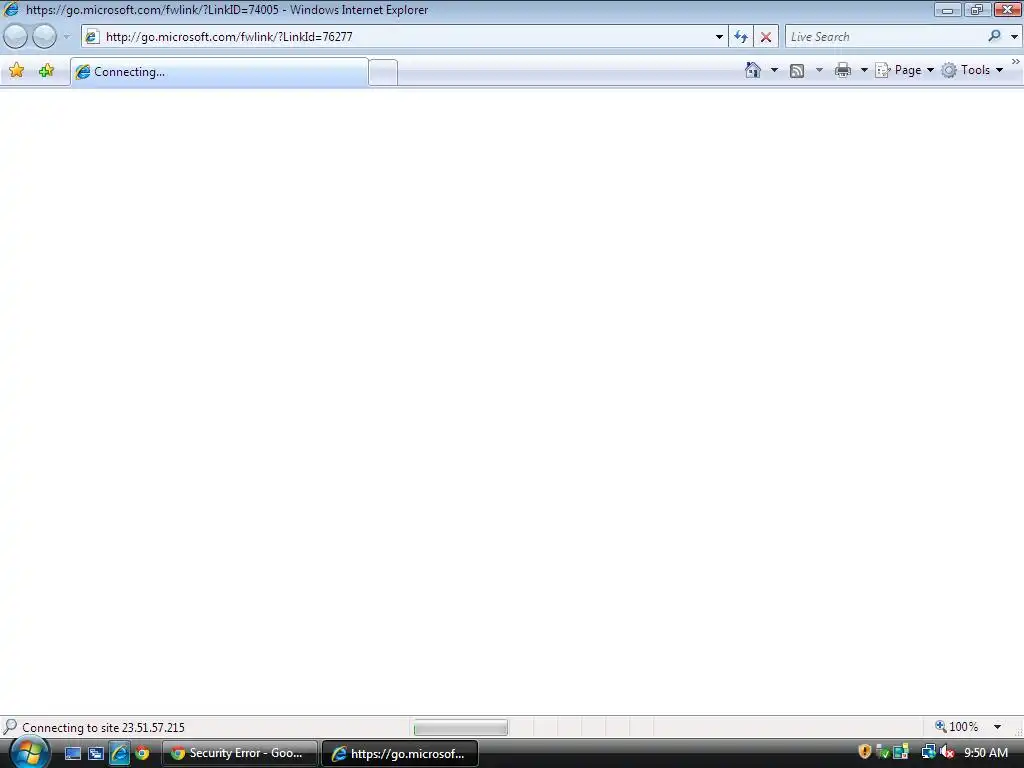Click the Internet Explorer title bar icon
The height and width of the screenshot is (768, 1024).
11,9
